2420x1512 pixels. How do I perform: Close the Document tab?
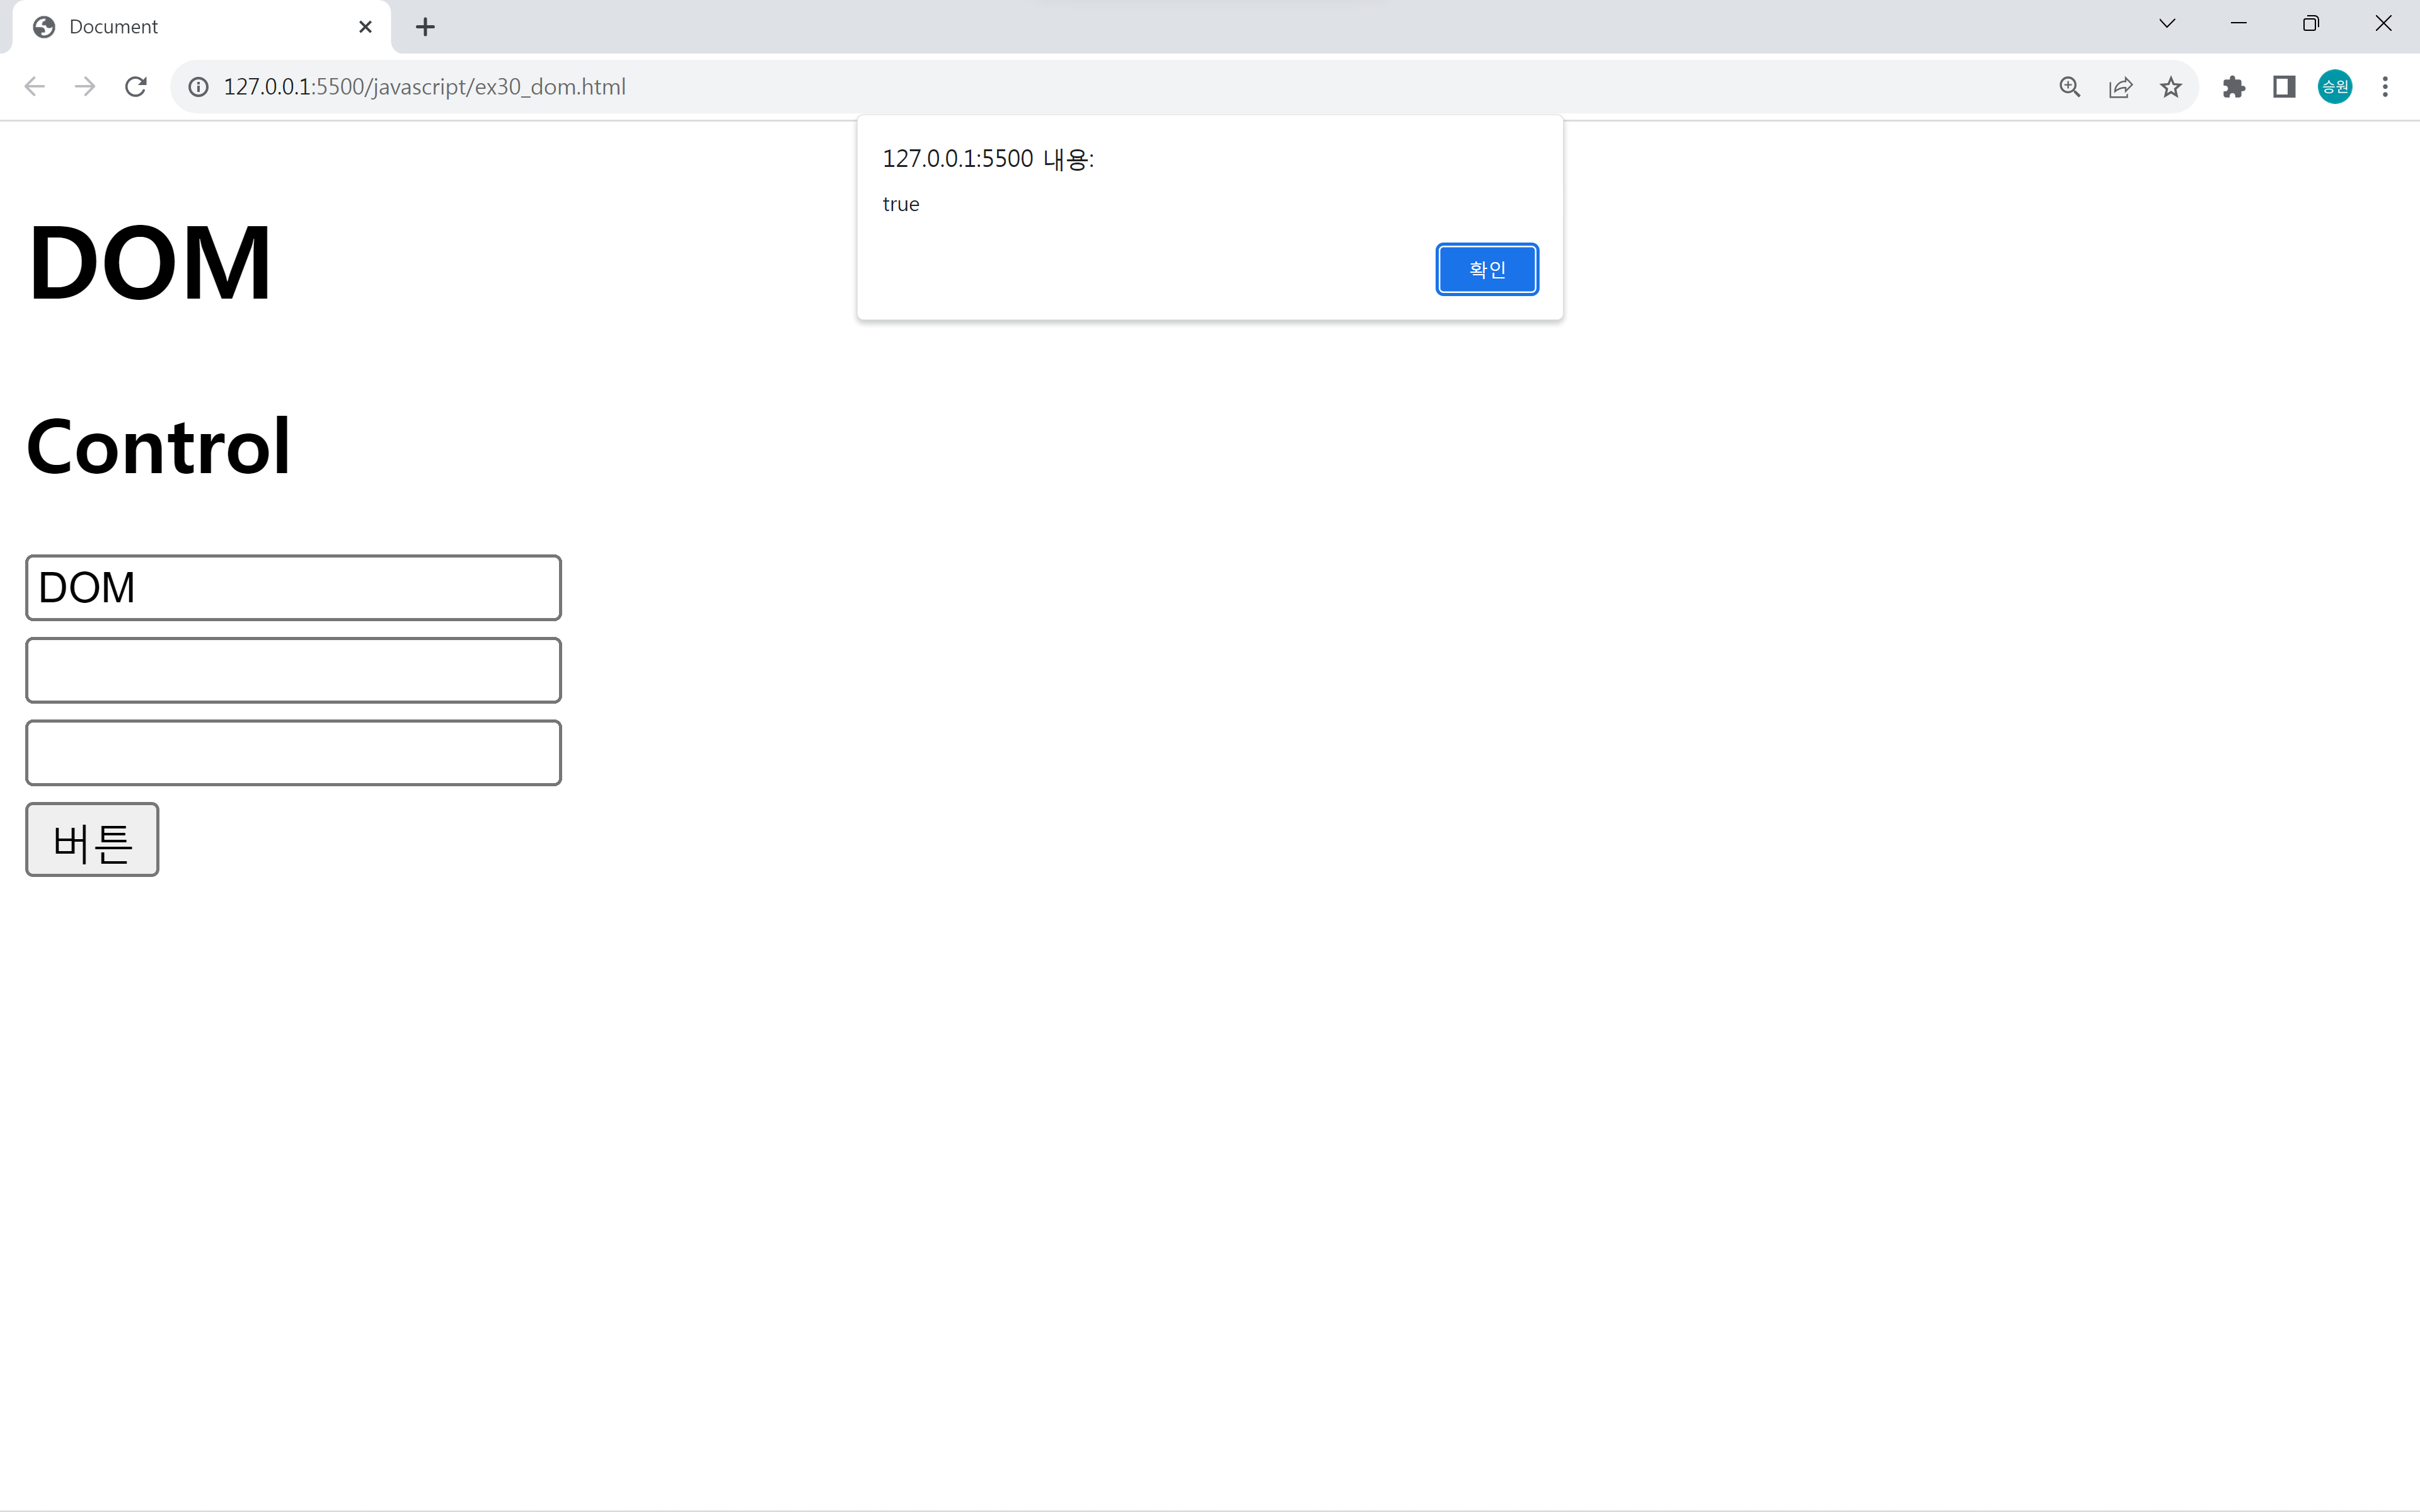click(x=365, y=27)
